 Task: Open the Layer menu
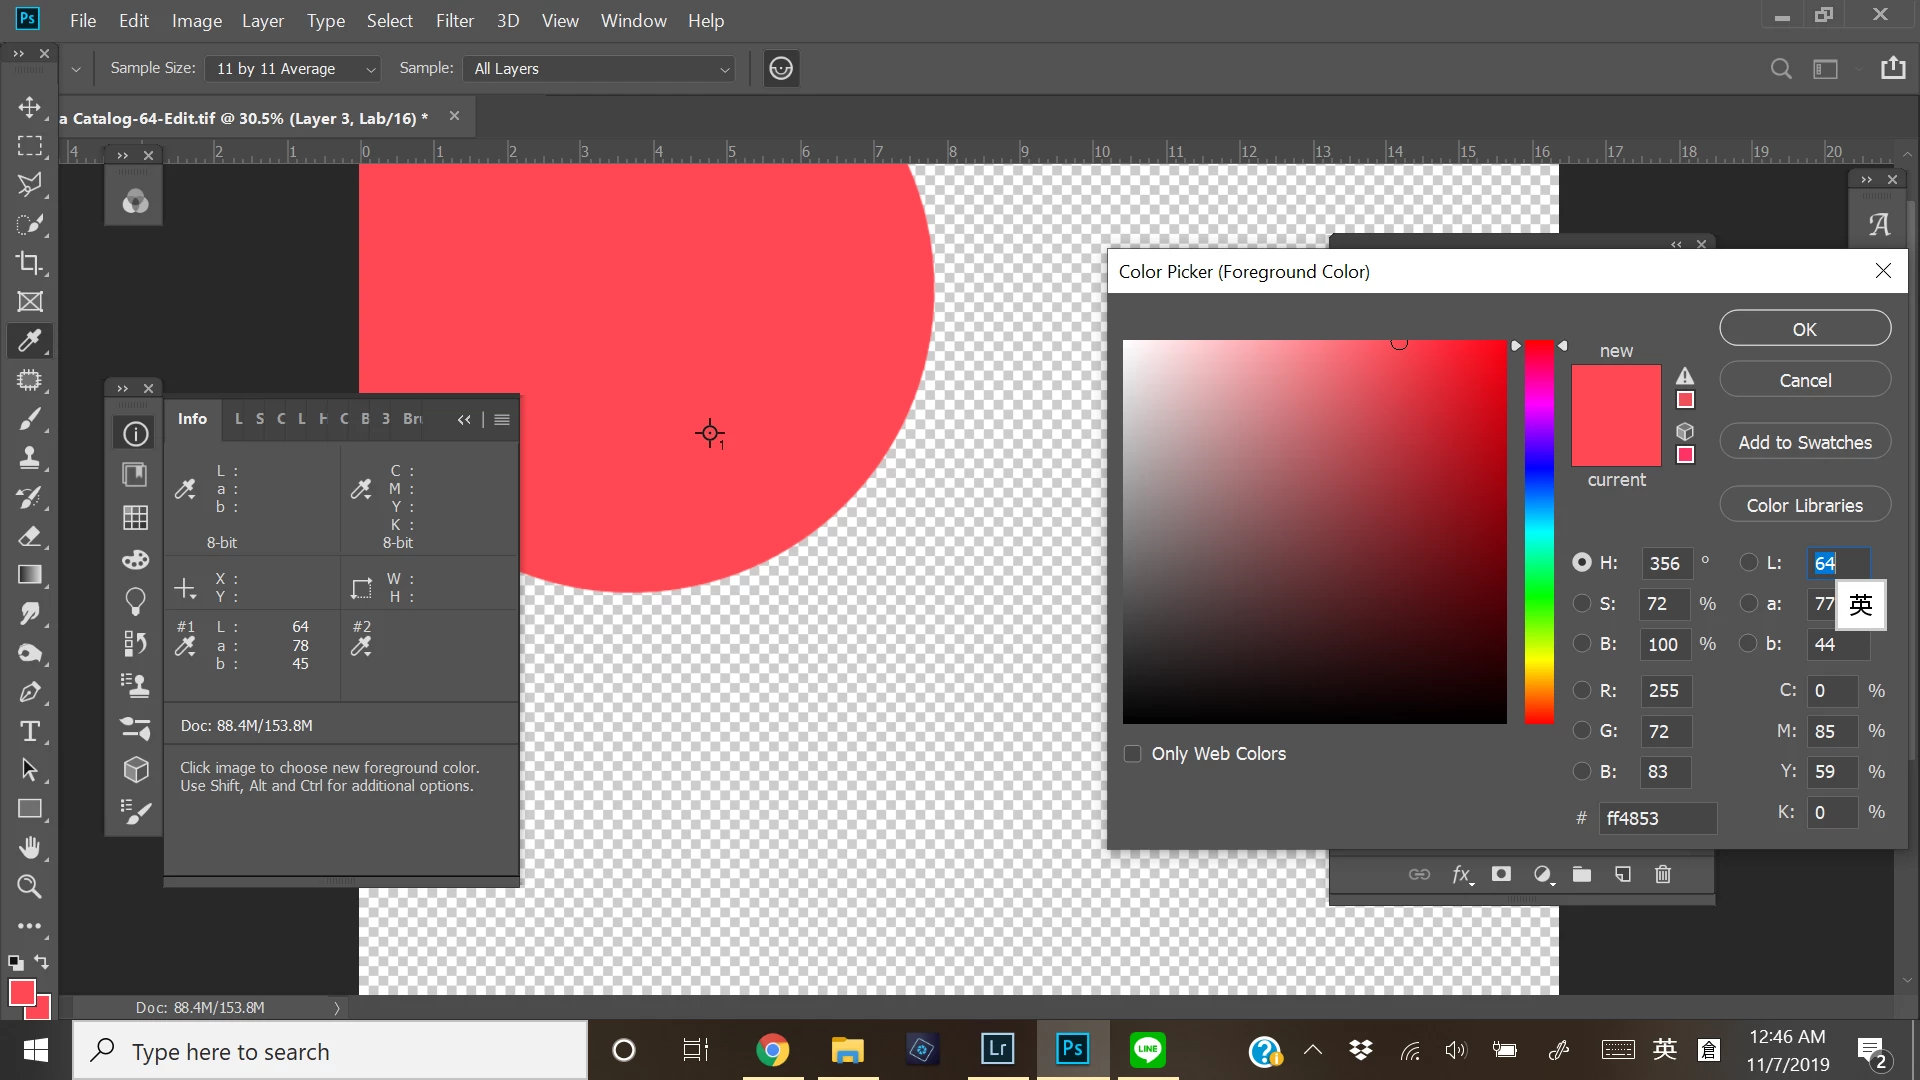point(262,21)
